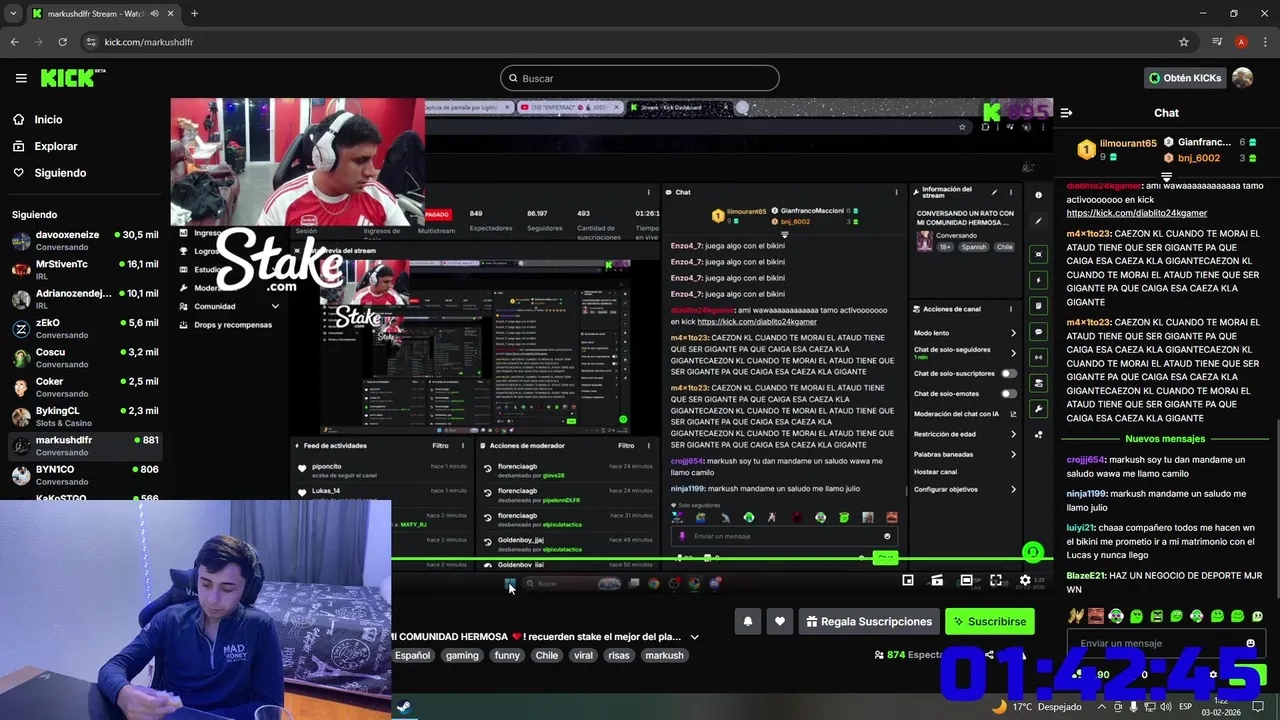Open zEkO channel in sidebar

point(84,328)
